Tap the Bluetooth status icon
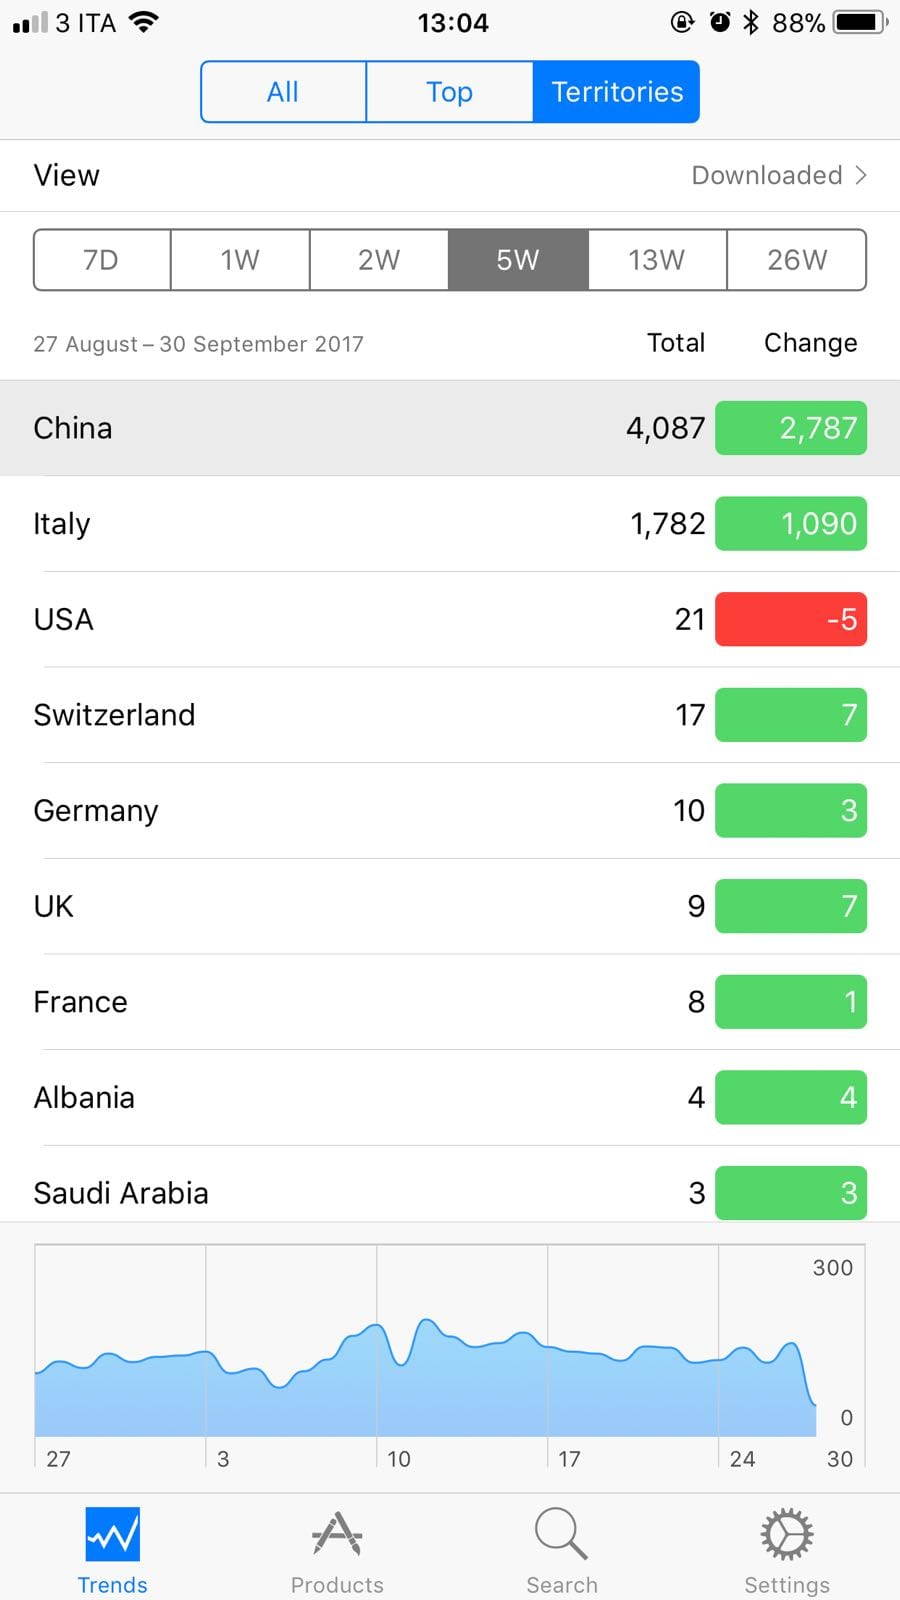The image size is (900, 1600). click(751, 22)
